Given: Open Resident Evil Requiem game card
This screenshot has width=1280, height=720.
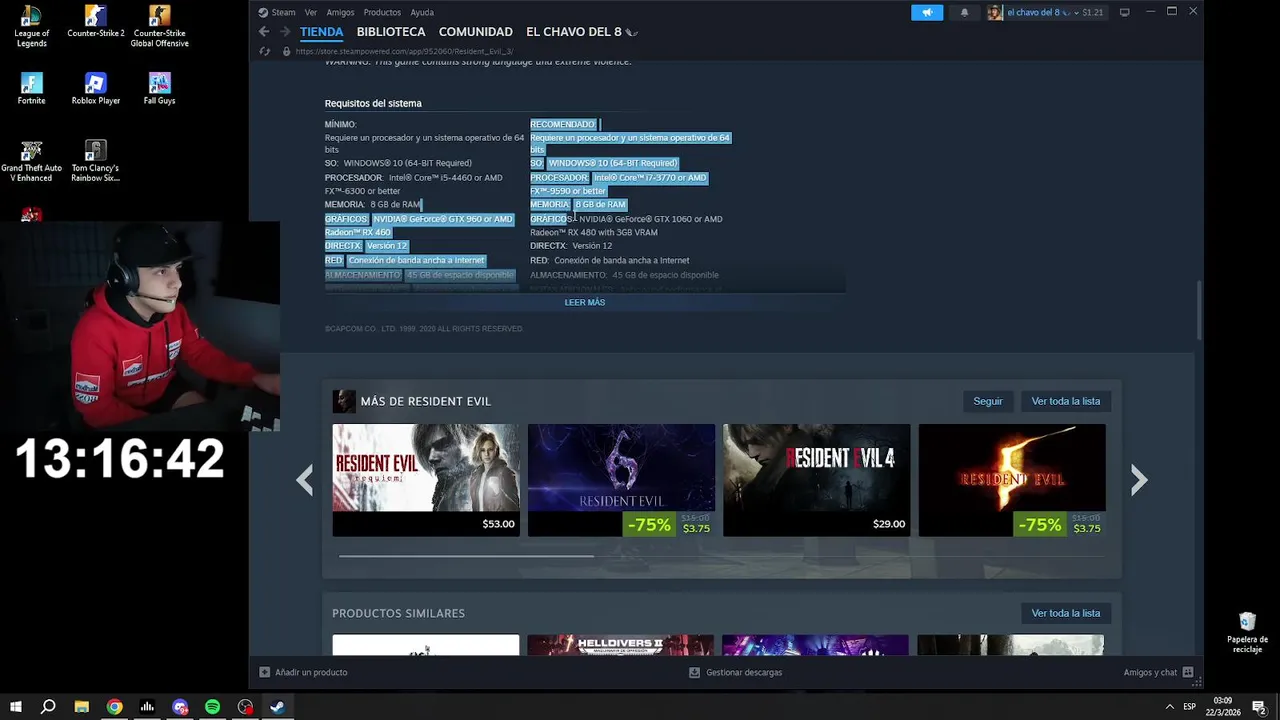Looking at the screenshot, I should 426,480.
